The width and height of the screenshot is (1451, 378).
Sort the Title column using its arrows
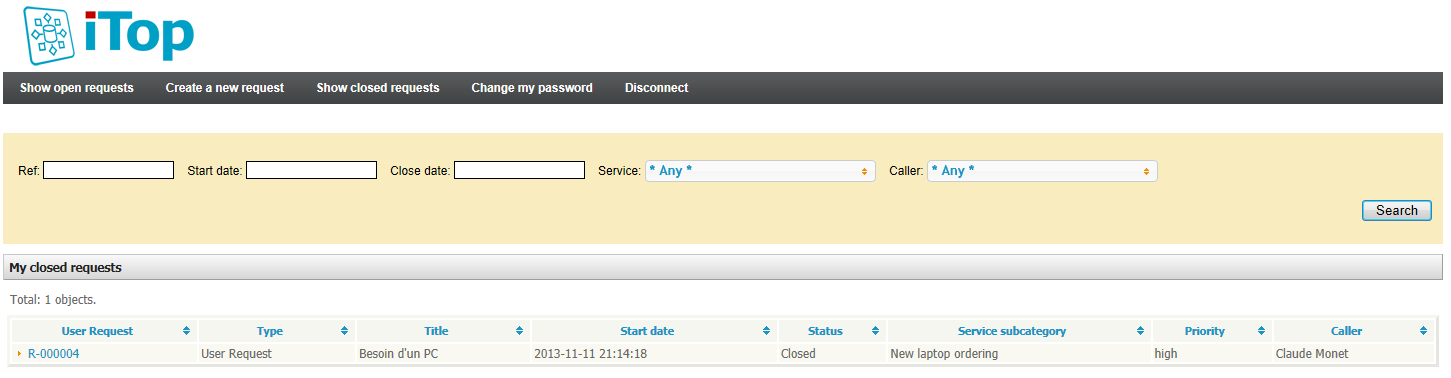pyautogui.click(x=519, y=331)
